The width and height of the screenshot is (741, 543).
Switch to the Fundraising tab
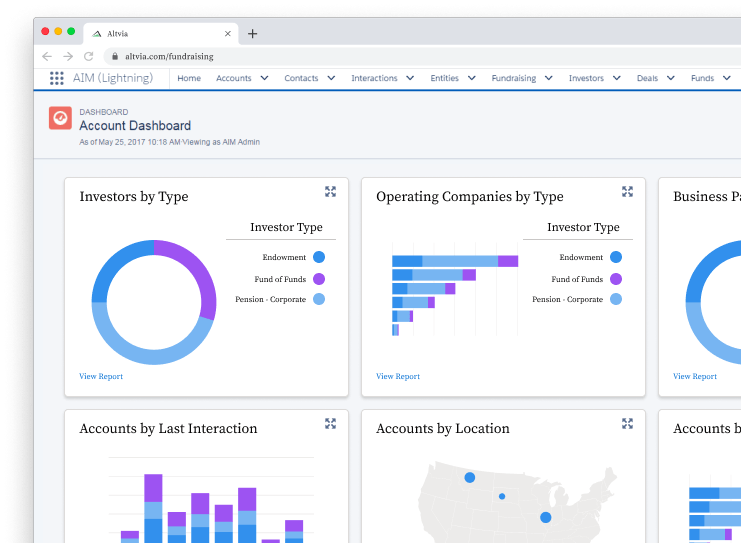coord(514,78)
